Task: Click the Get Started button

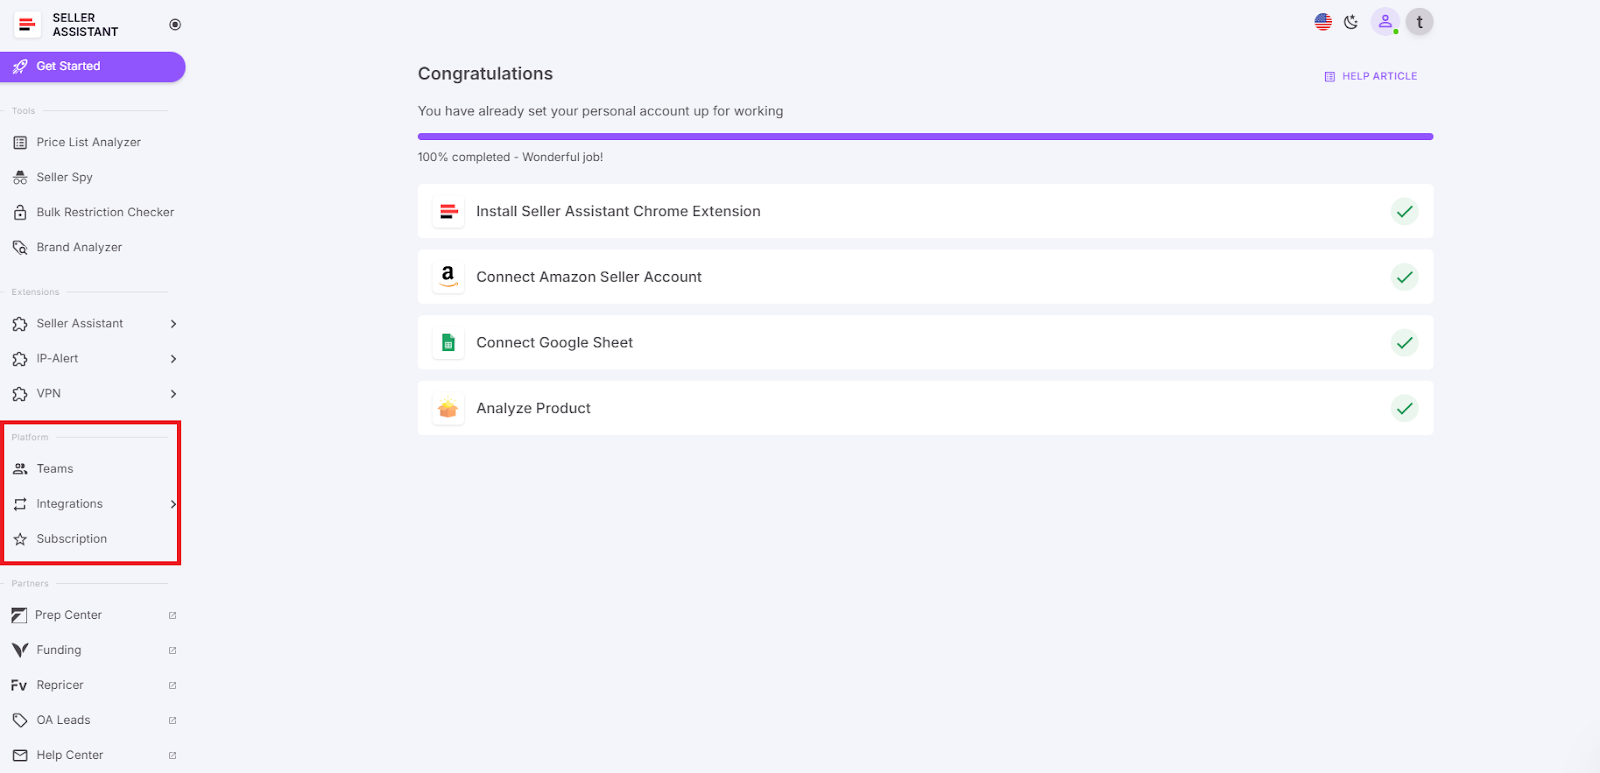Action: [x=92, y=67]
